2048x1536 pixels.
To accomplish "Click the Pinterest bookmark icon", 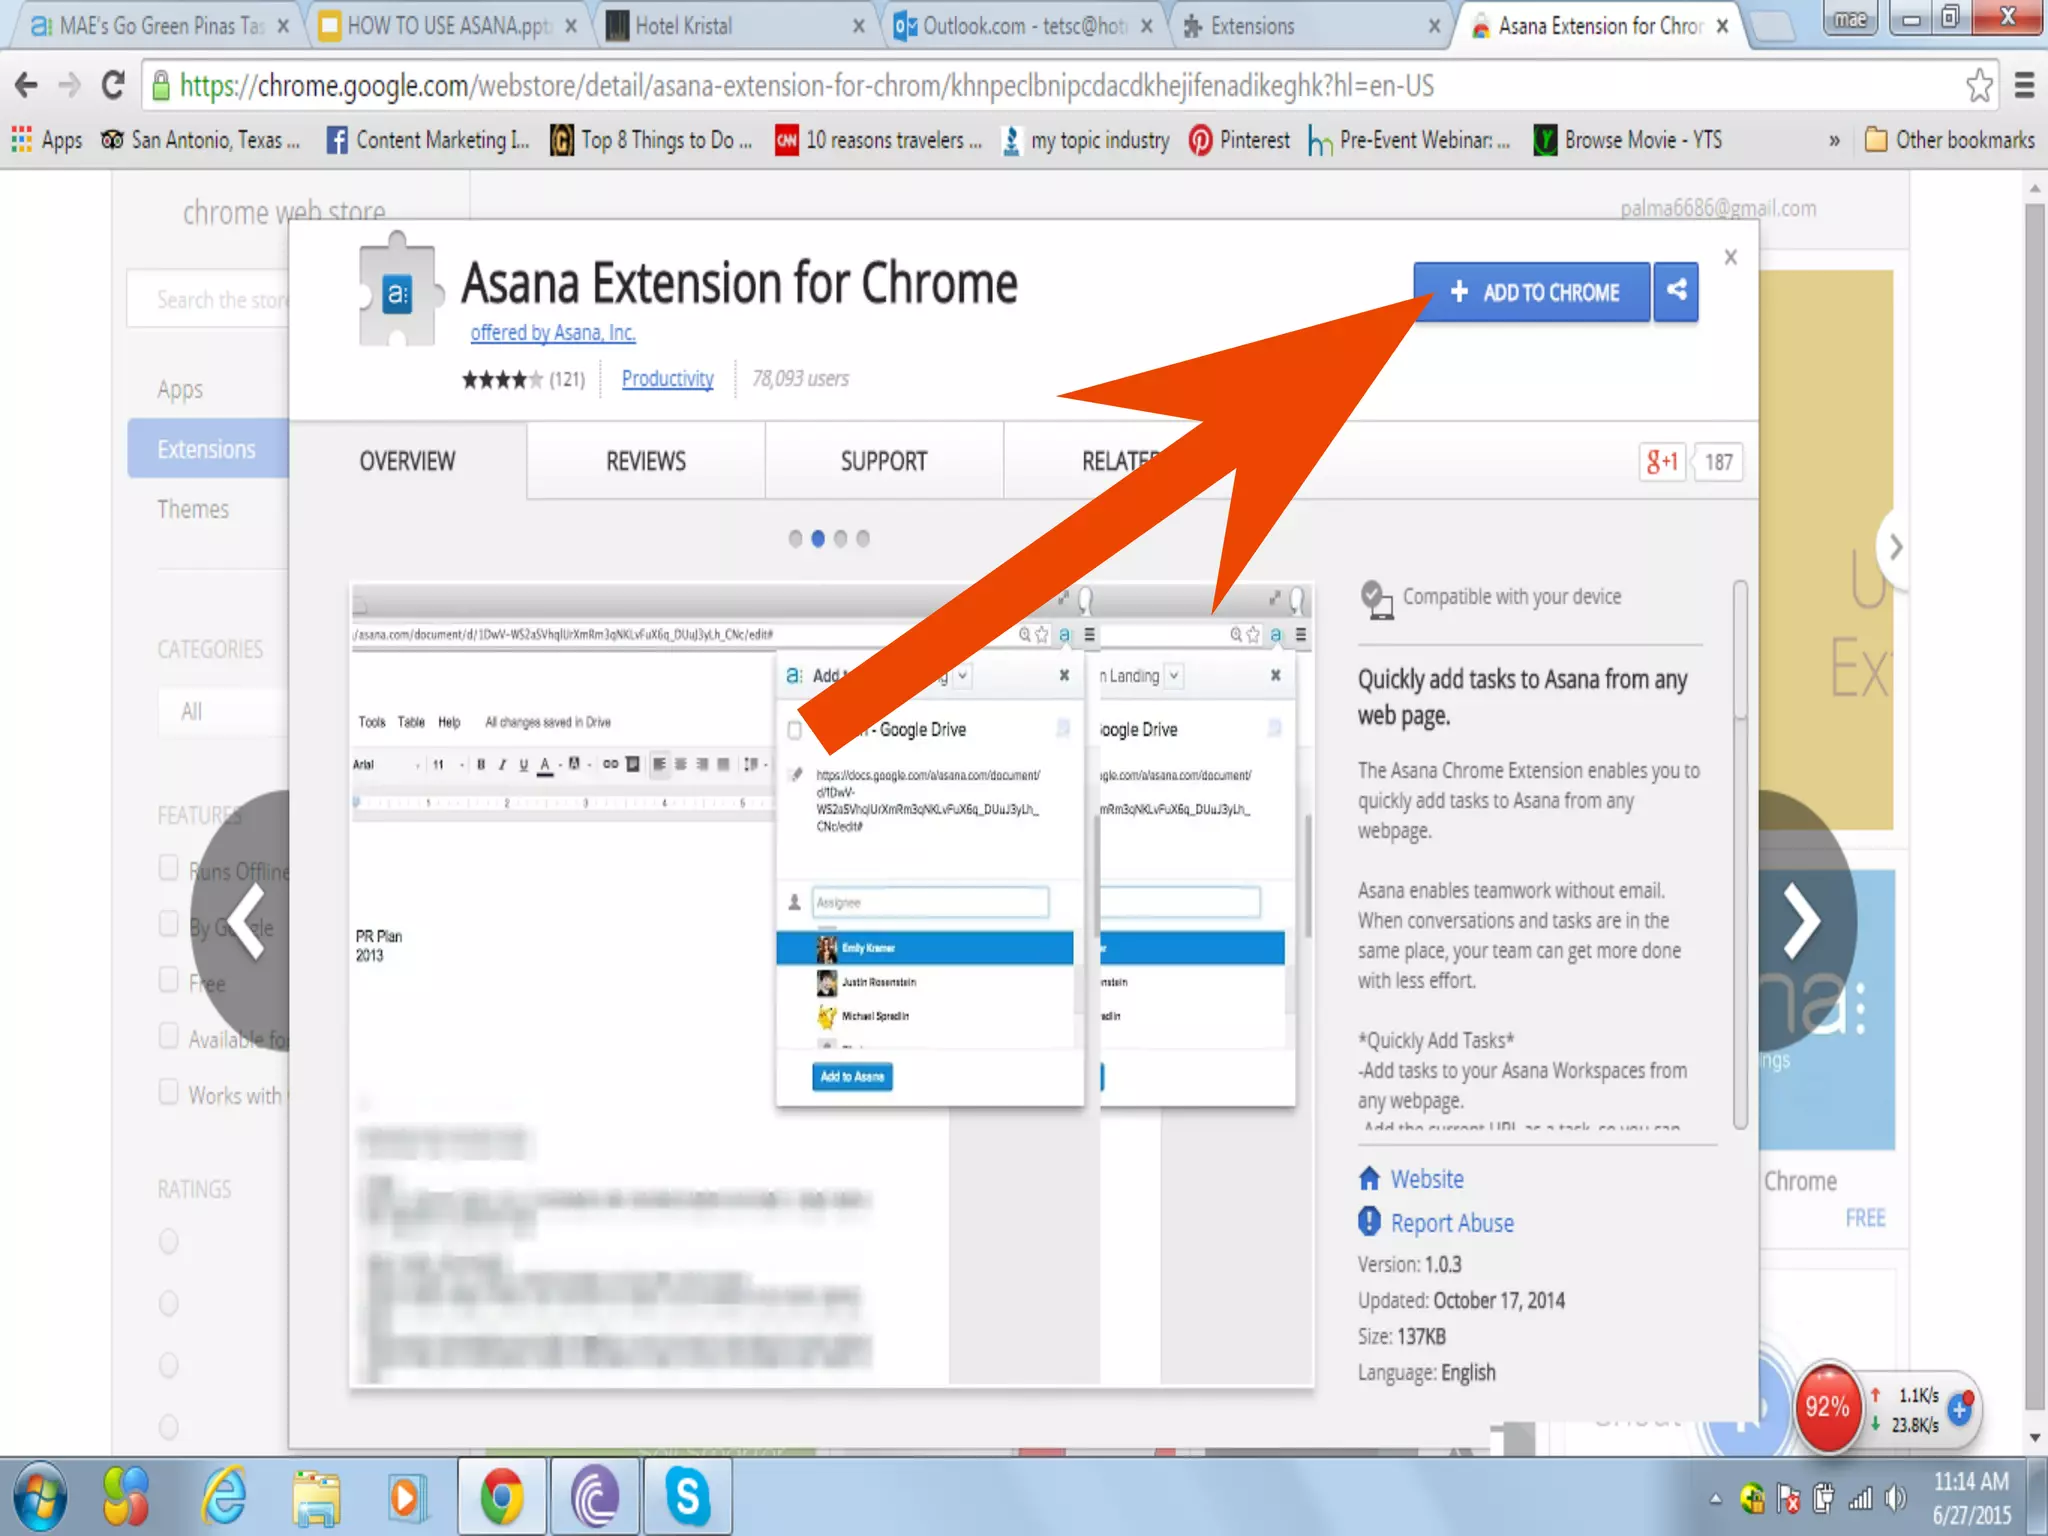I will [x=1200, y=140].
